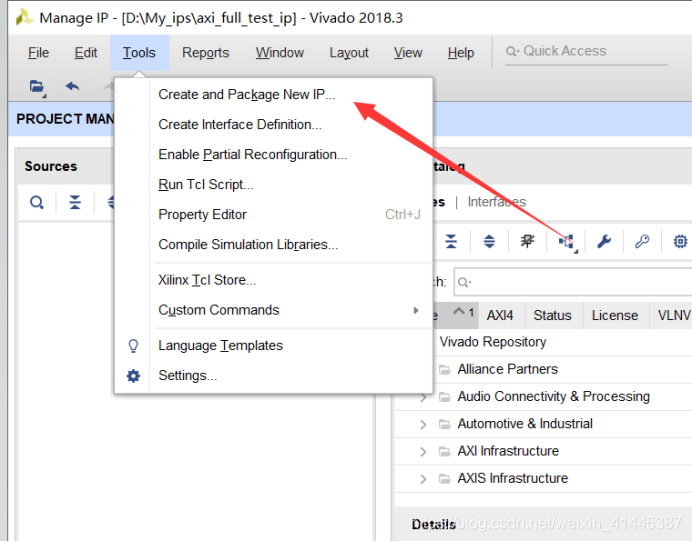Select the Audio Connectivity & Processing row

coord(553,396)
